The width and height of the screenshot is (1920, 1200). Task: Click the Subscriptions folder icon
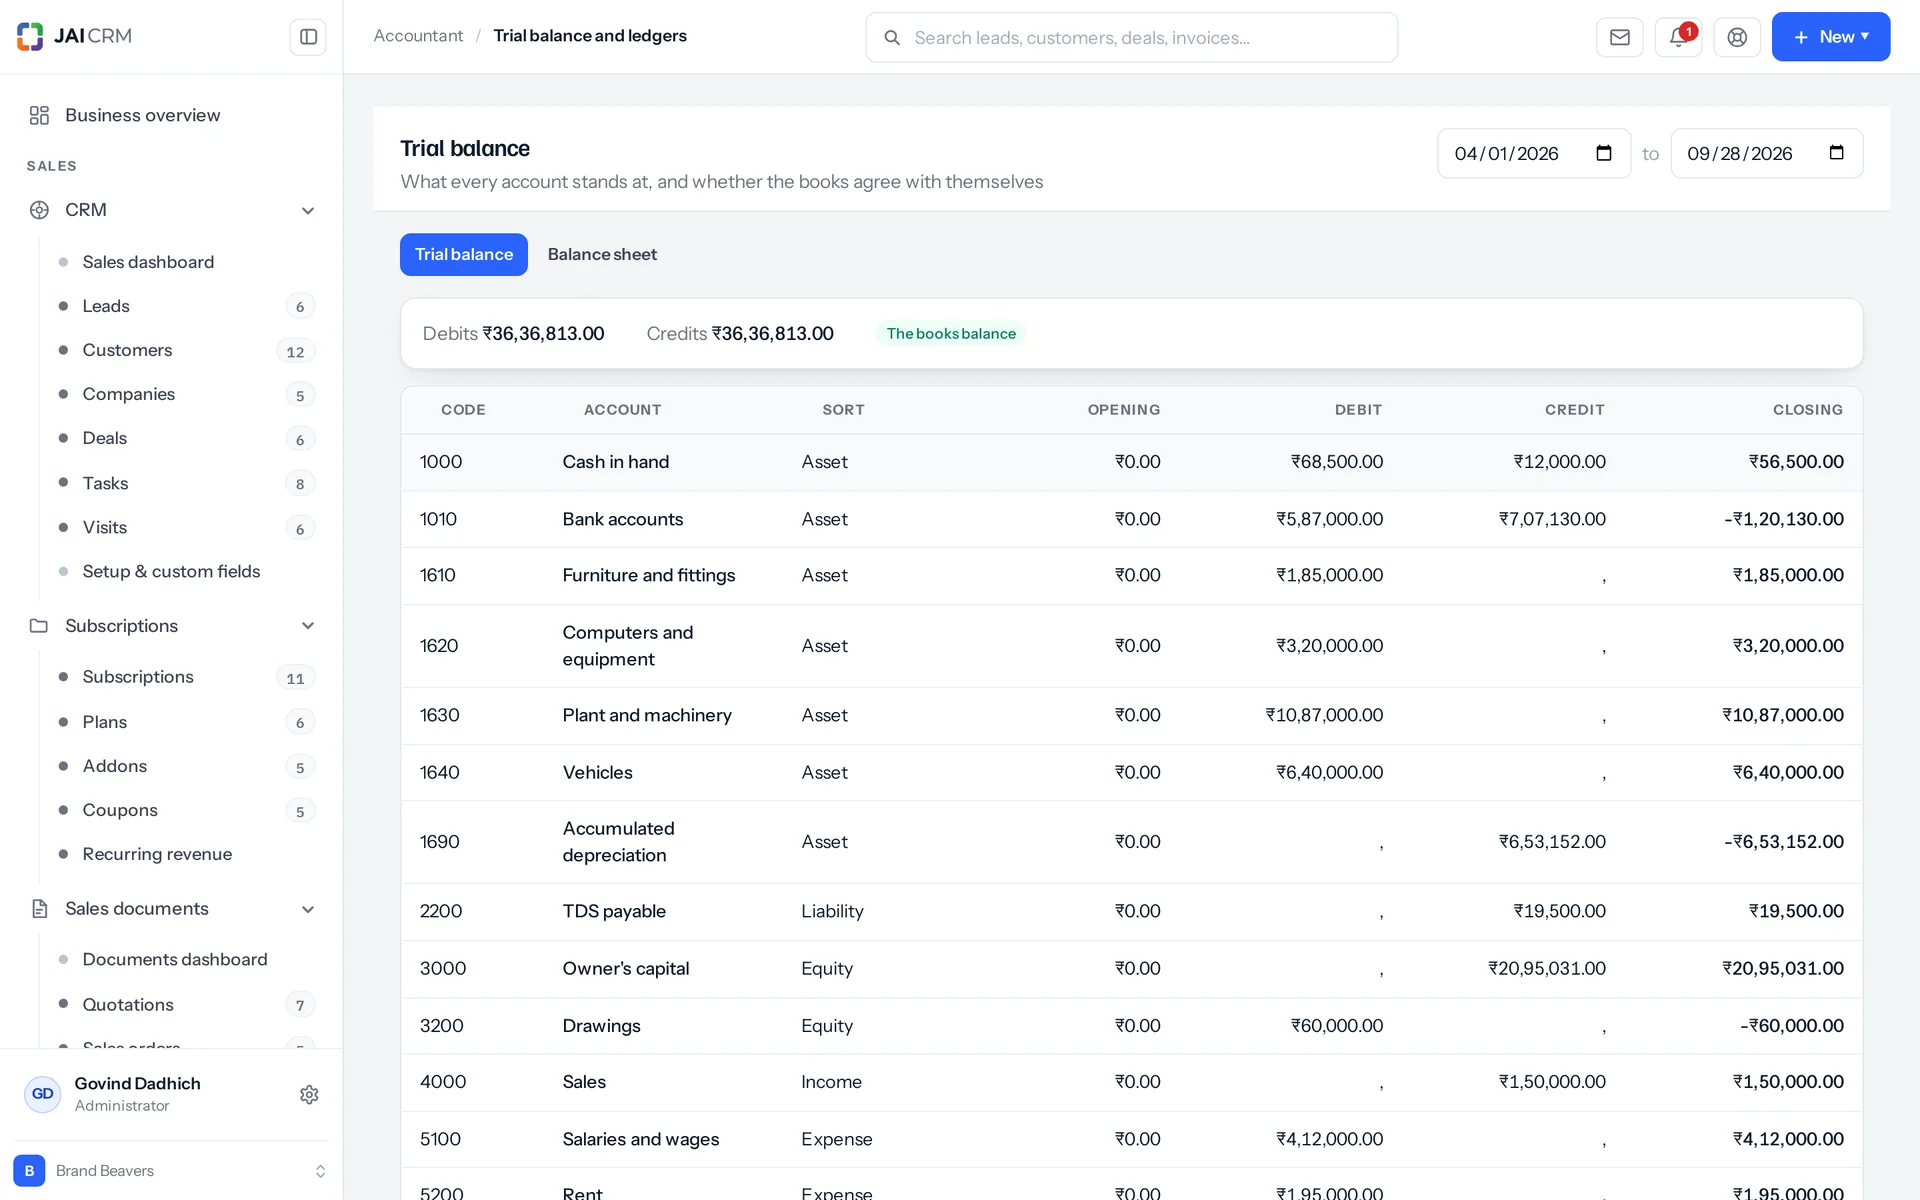[39, 626]
